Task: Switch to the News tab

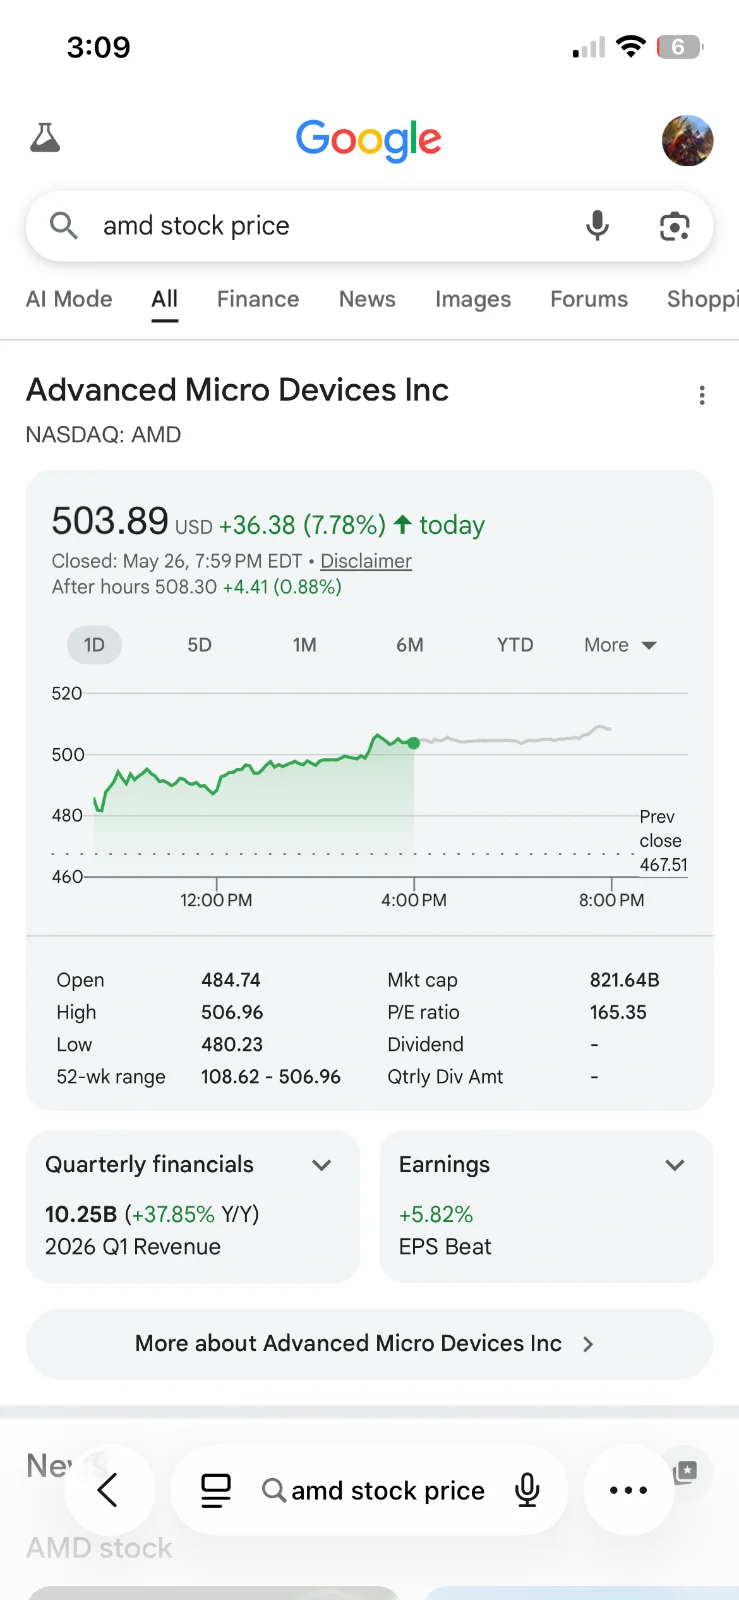Action: [x=367, y=299]
